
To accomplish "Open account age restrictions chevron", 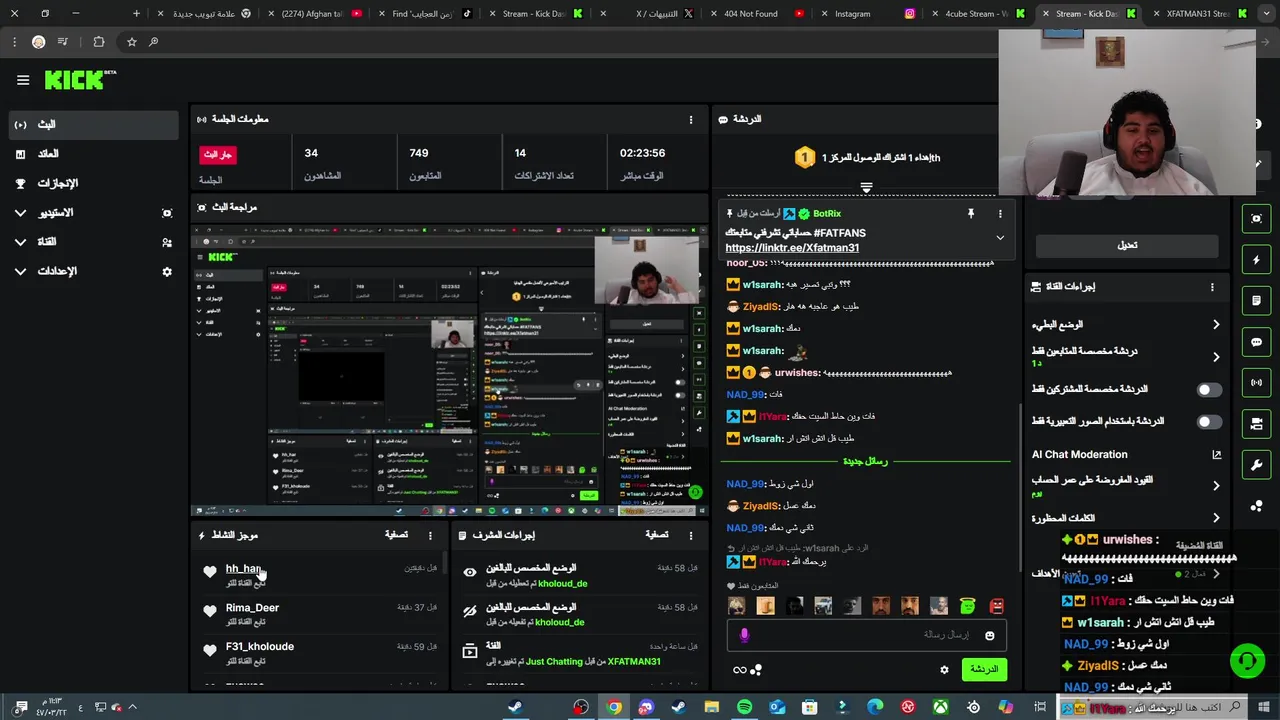I will click(x=1216, y=486).
